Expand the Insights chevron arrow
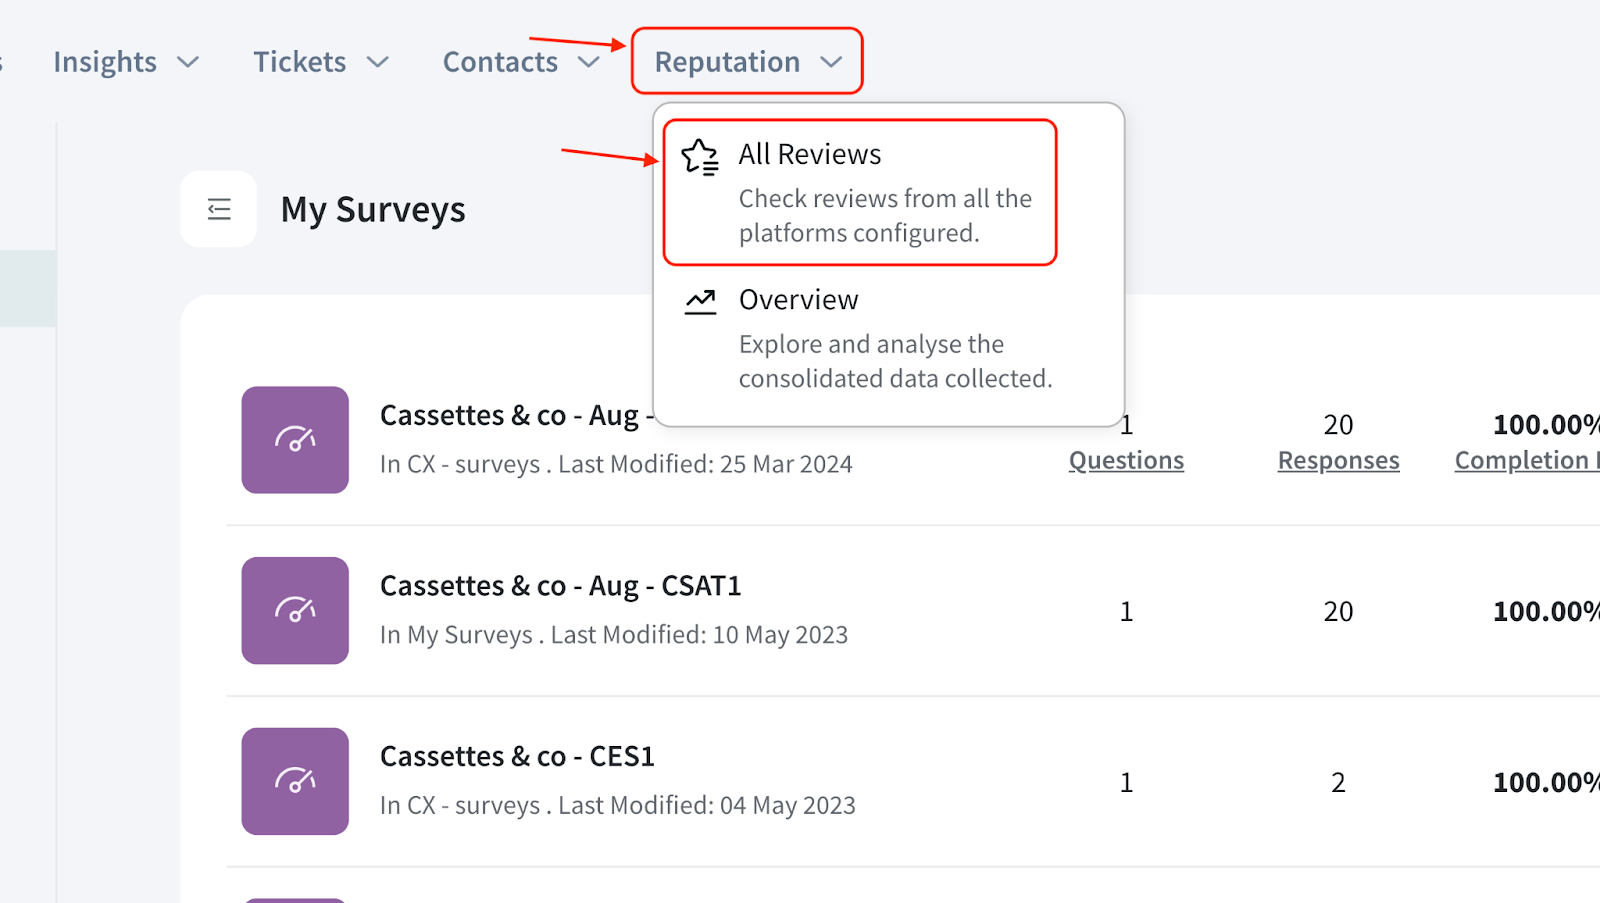The image size is (1600, 903). click(x=188, y=62)
